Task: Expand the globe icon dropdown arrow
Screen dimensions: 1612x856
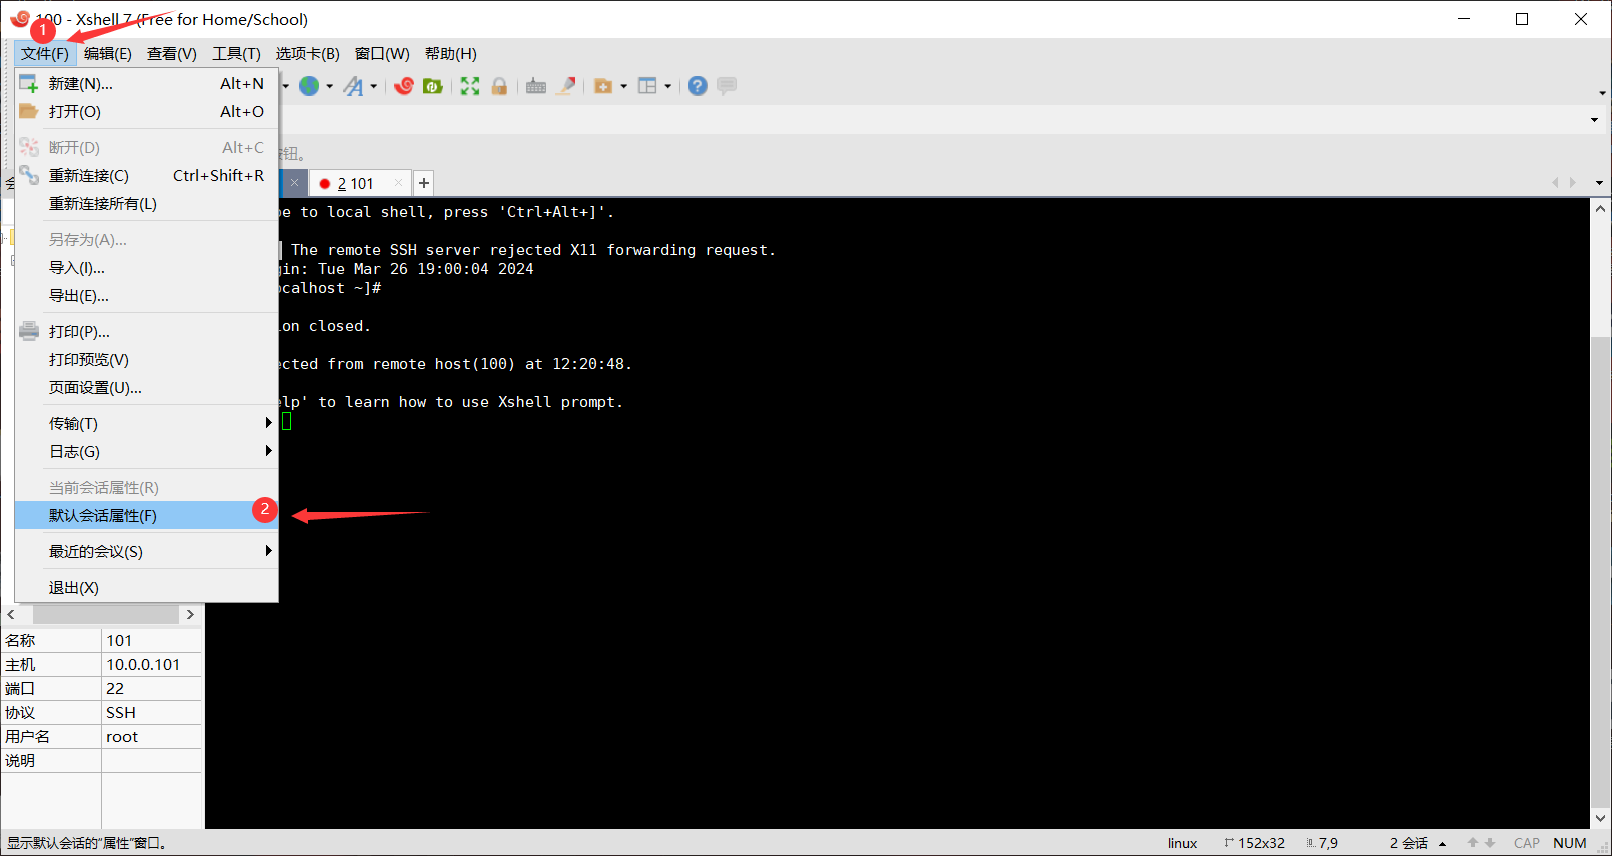Action: pyautogui.click(x=329, y=86)
